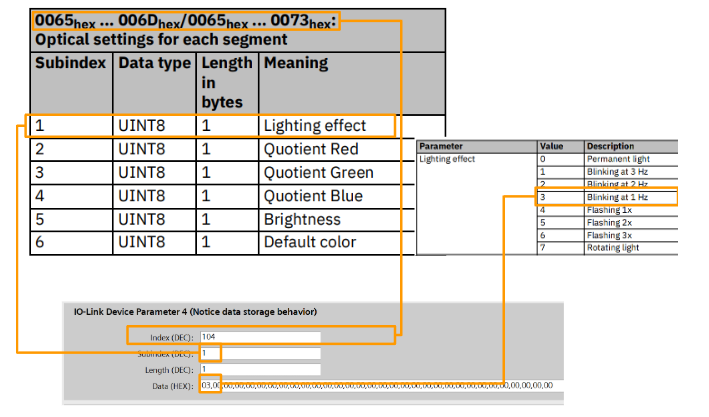
Task: Click the 'Optical settings for each segment' title
Action: coord(161,40)
